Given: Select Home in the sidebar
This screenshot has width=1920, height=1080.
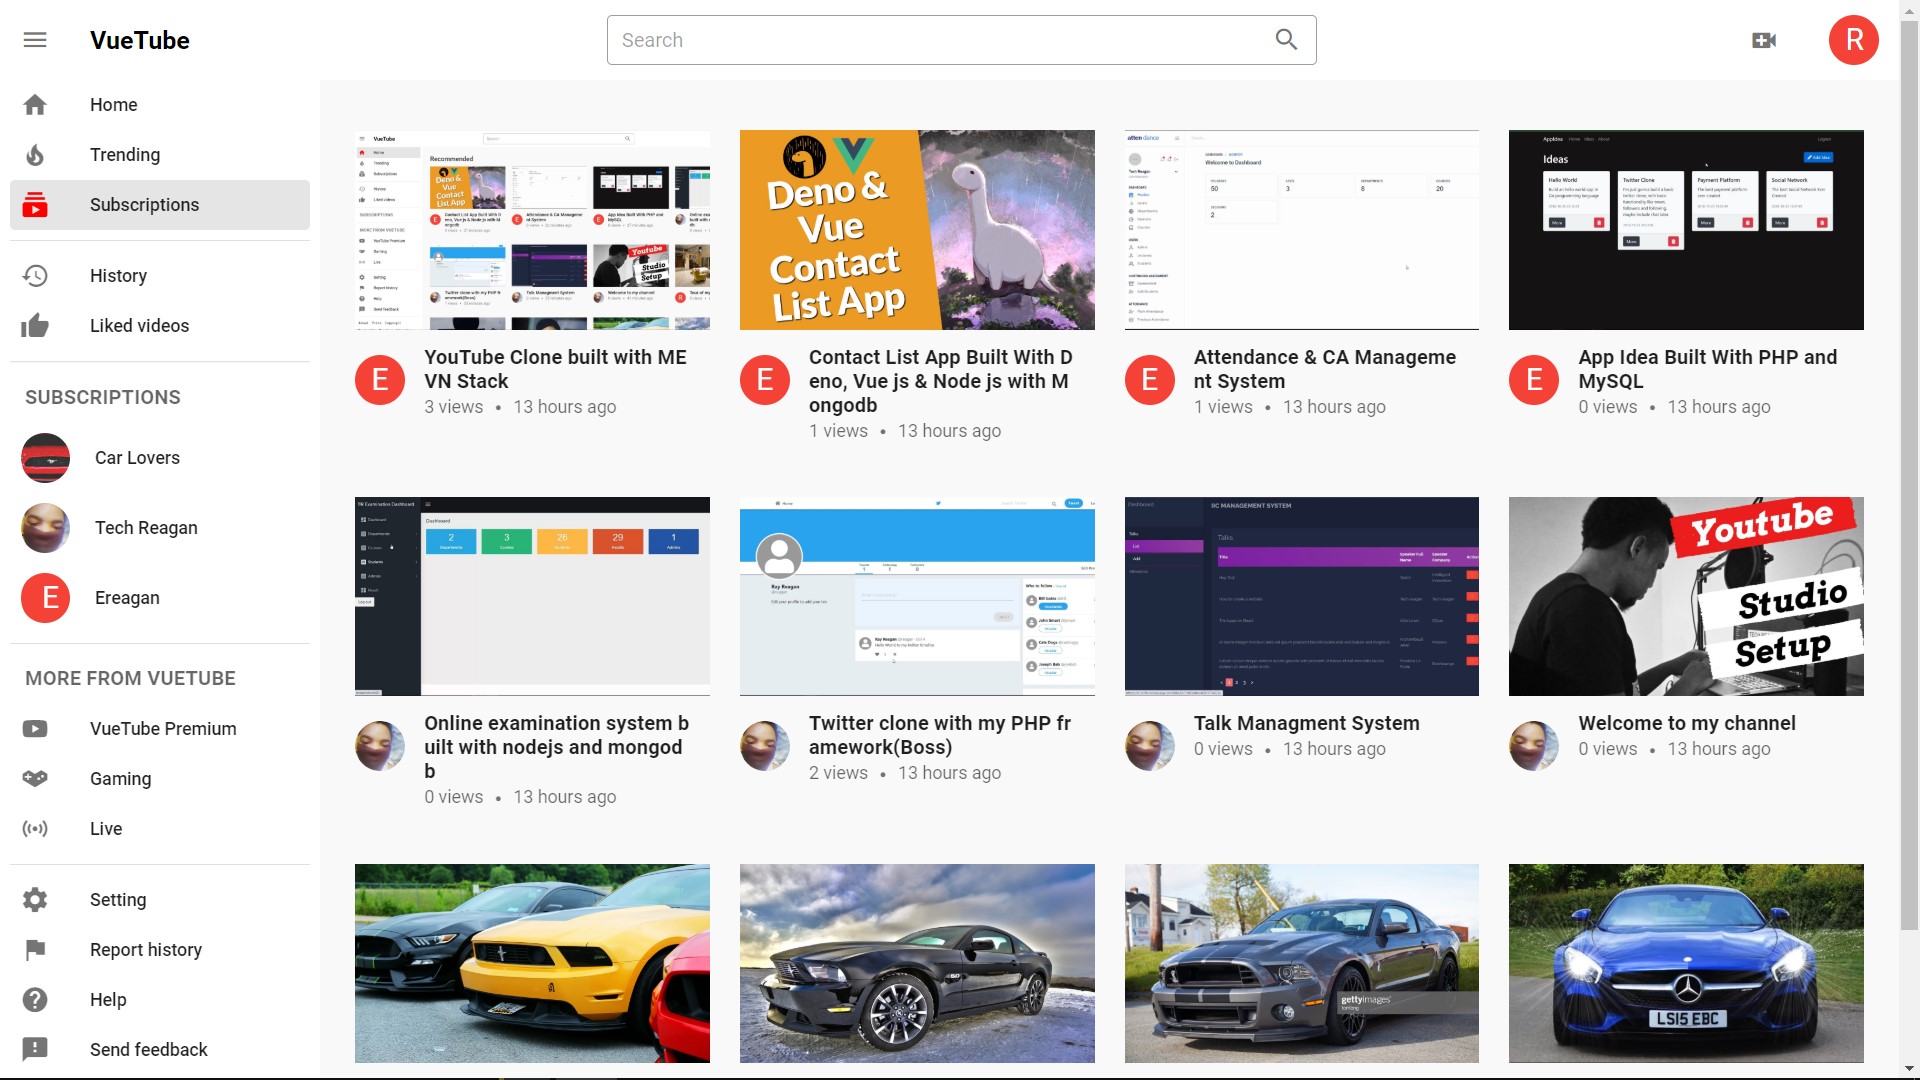Looking at the screenshot, I should 113,105.
